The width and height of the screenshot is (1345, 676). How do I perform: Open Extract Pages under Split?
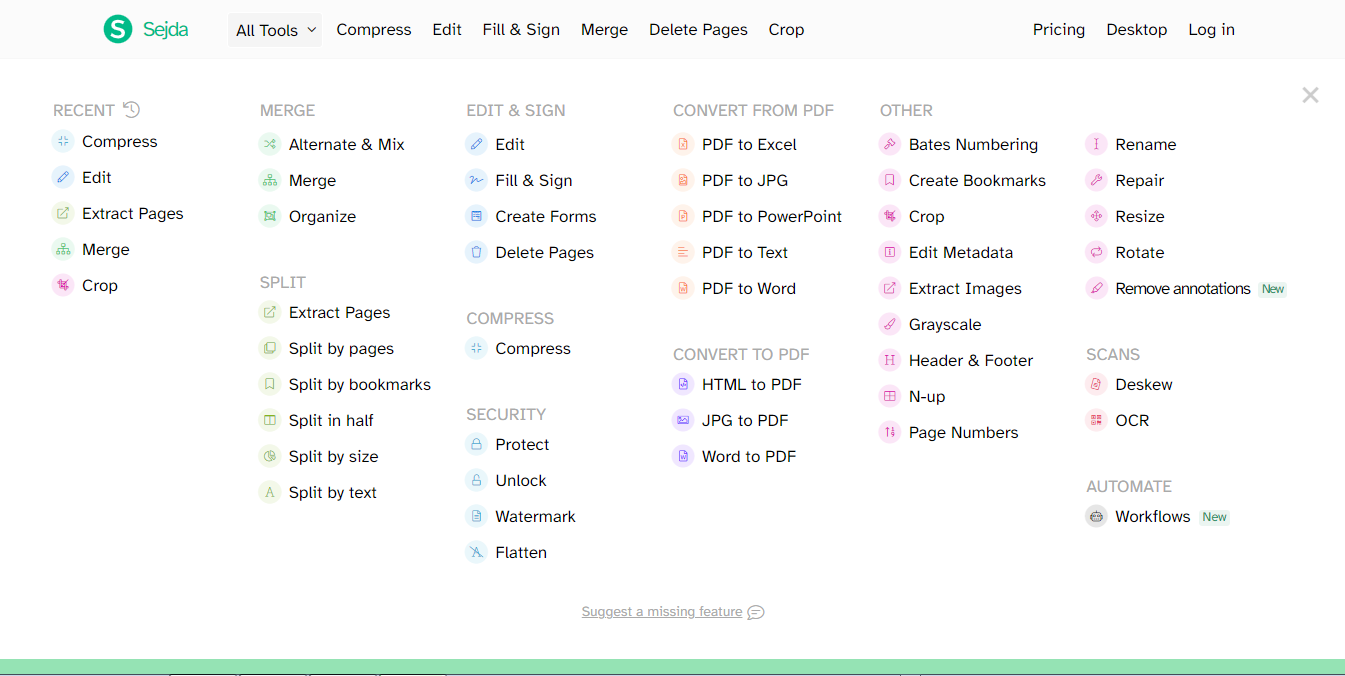324,312
